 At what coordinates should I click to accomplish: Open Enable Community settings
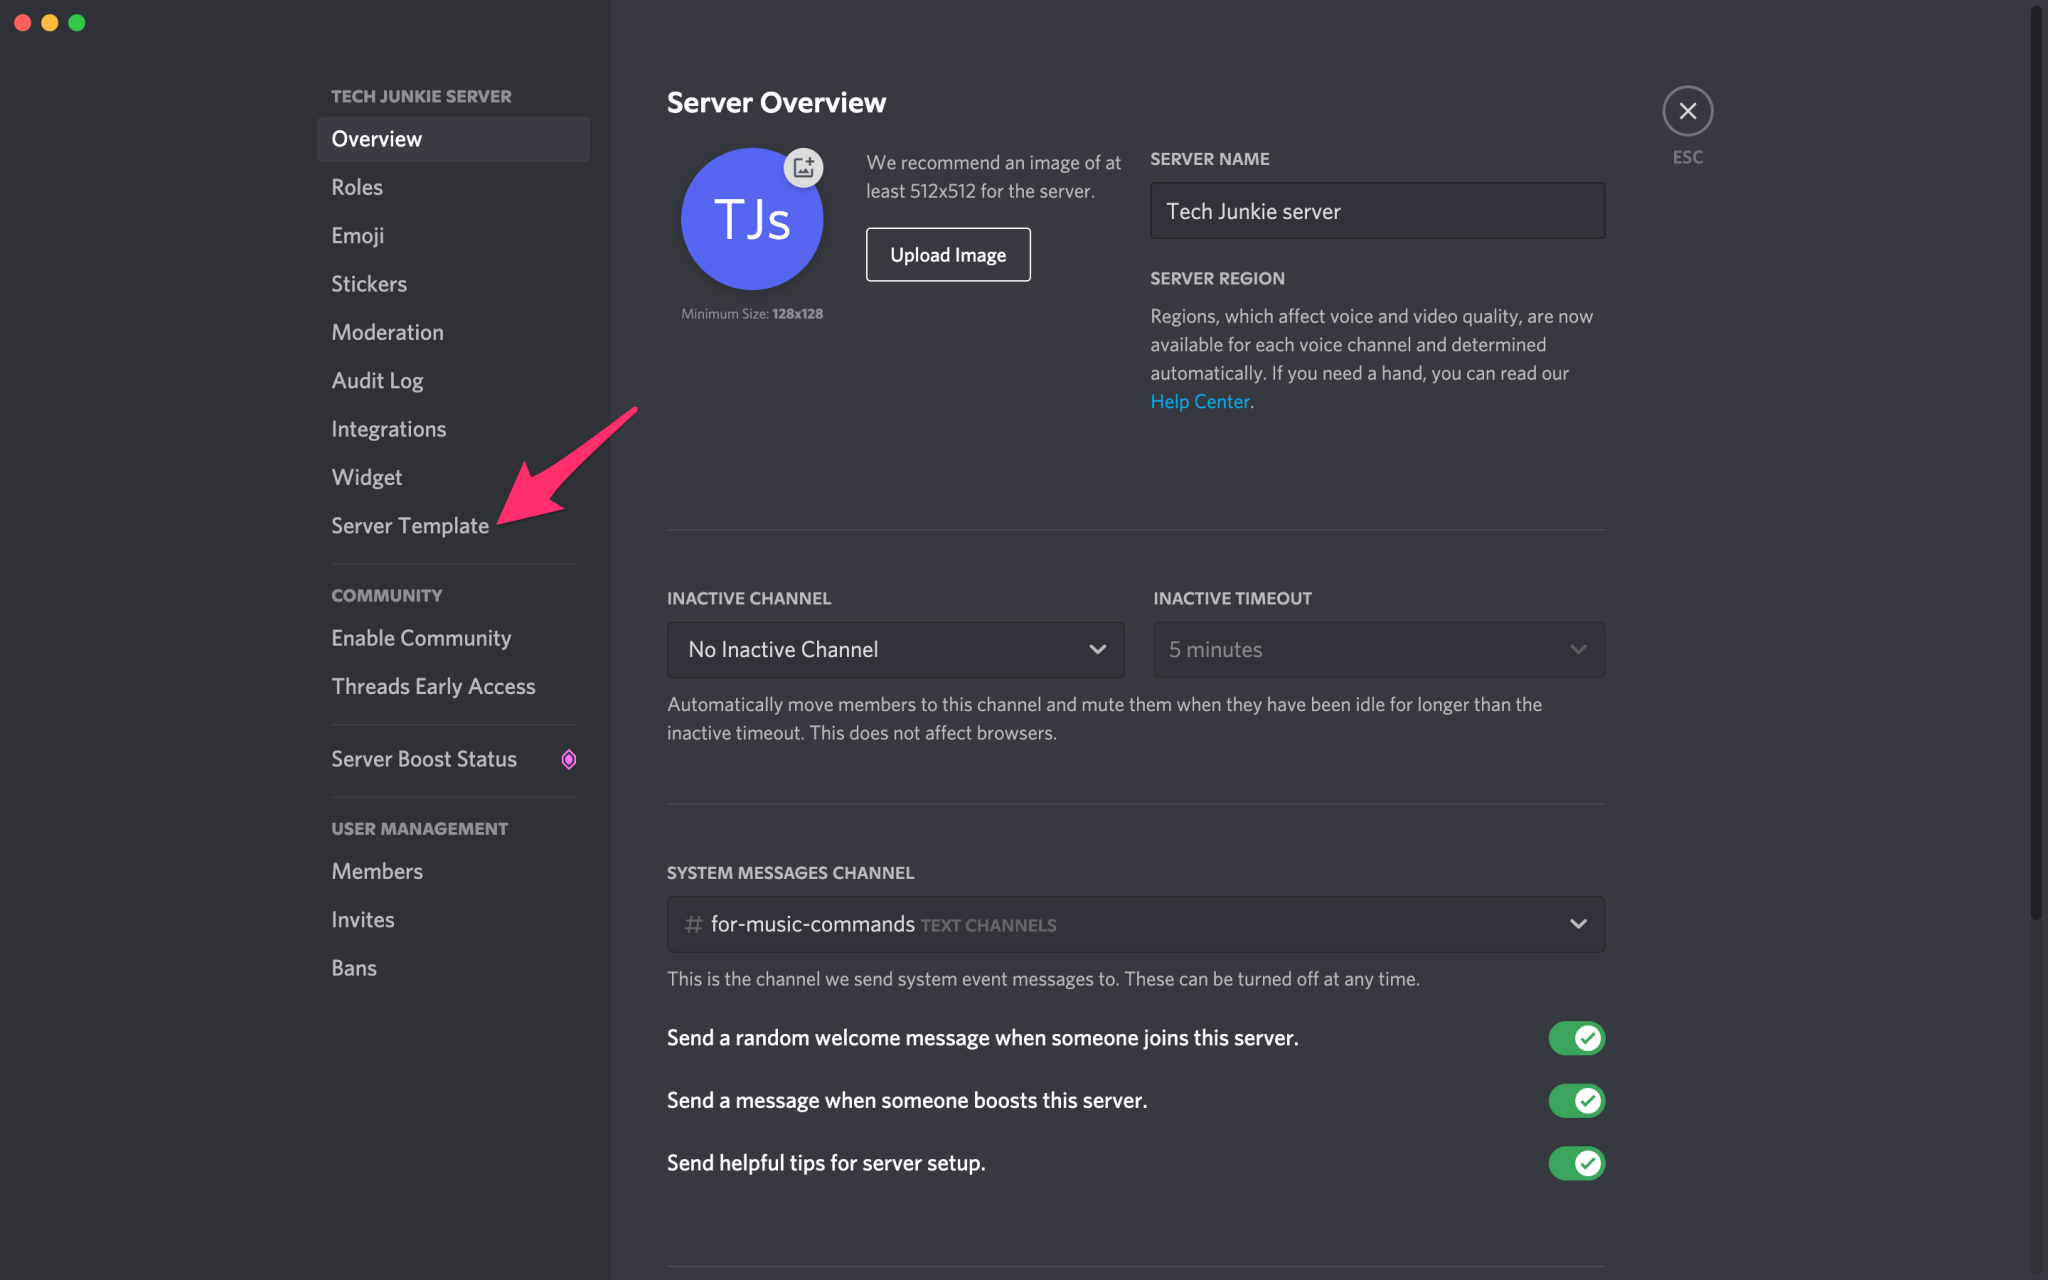pos(421,637)
